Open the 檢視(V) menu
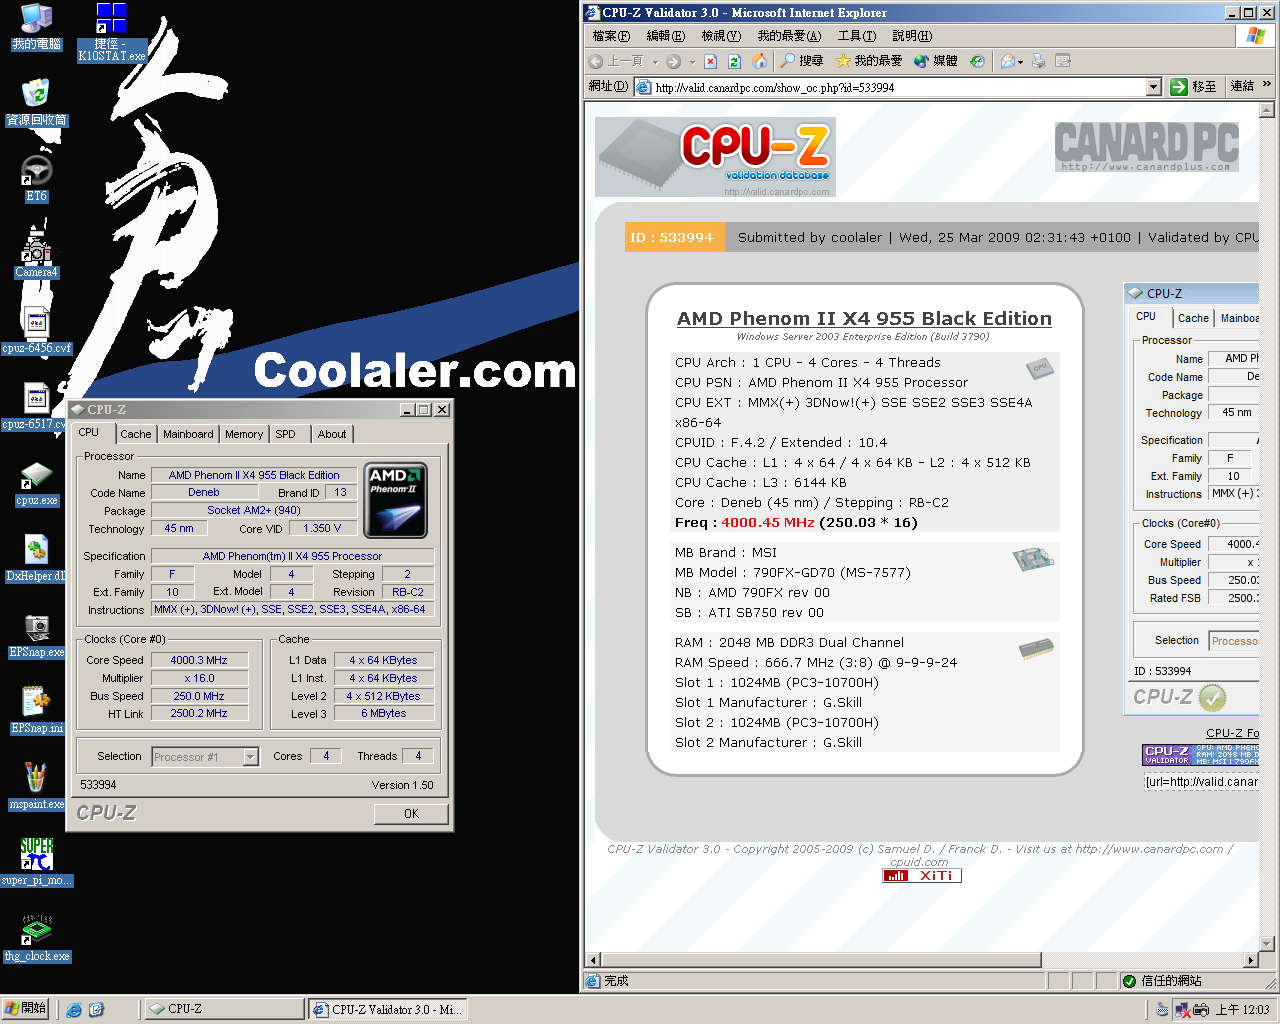Image resolution: width=1280 pixels, height=1024 pixels. point(721,36)
